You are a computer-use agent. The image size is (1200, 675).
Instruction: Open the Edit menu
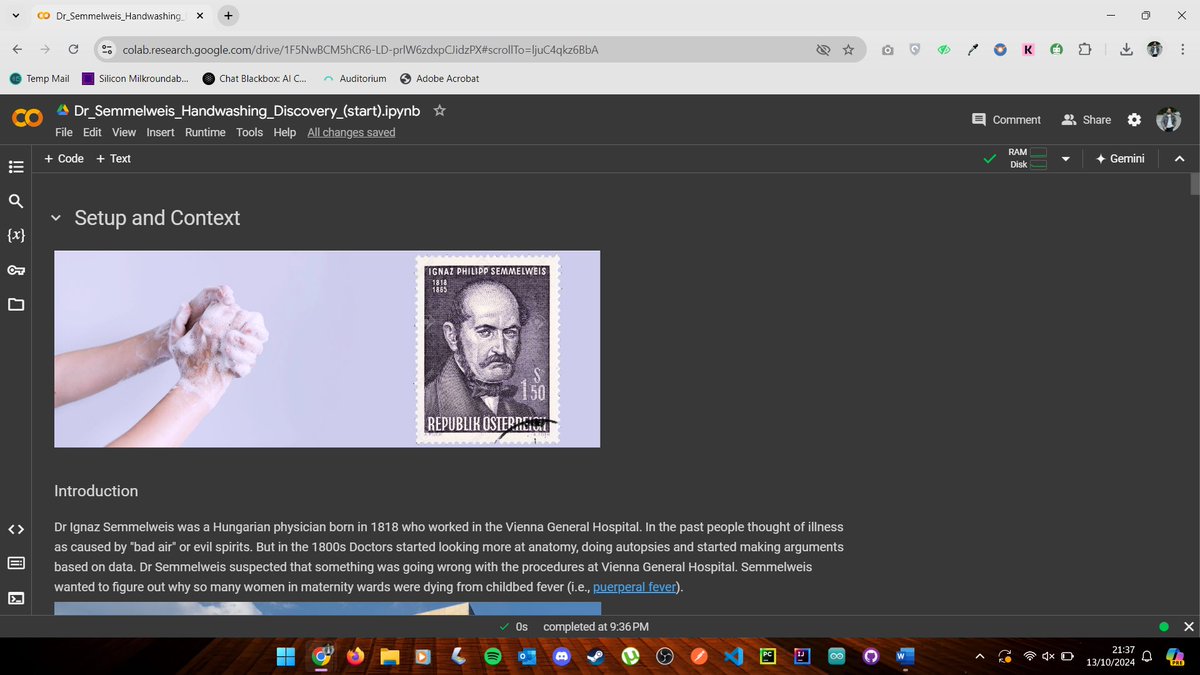(92, 132)
